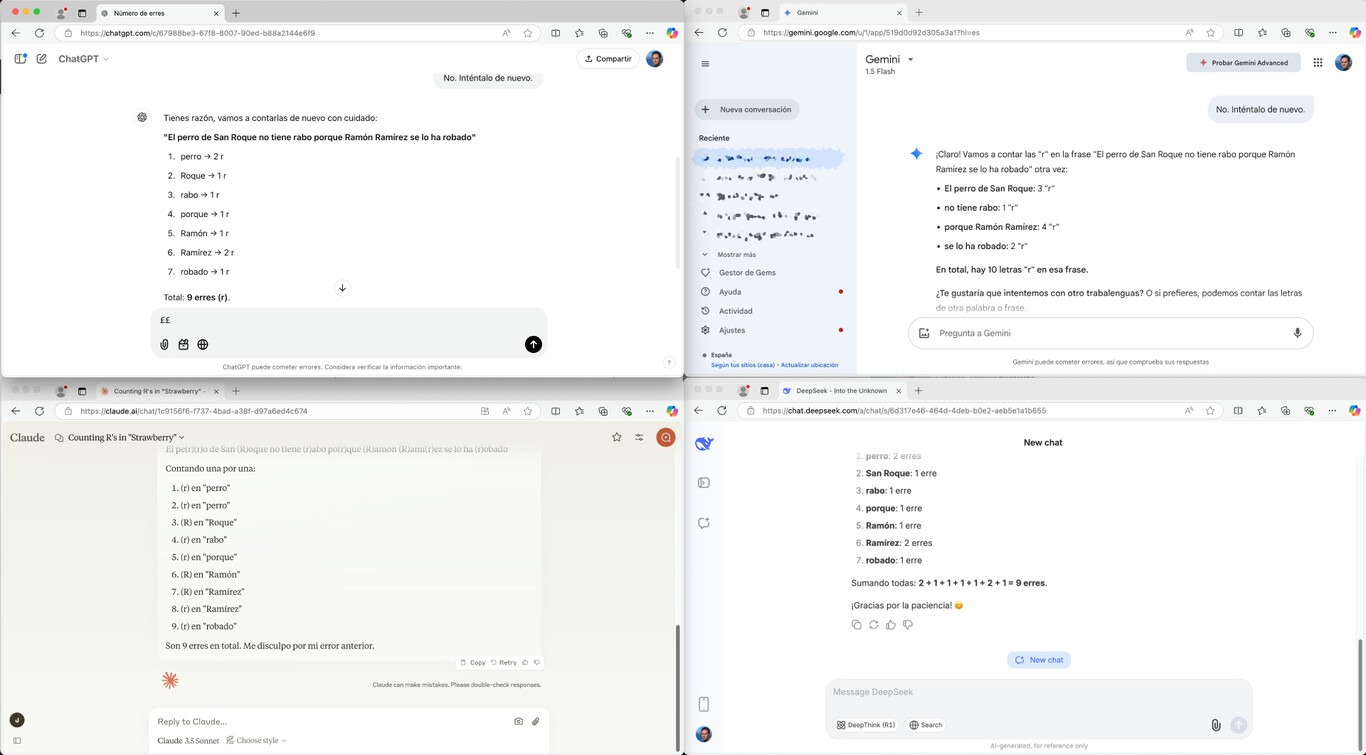Open the Choose style dropdown in Claude
Viewport: 1366px width, 755px height.
(257, 741)
